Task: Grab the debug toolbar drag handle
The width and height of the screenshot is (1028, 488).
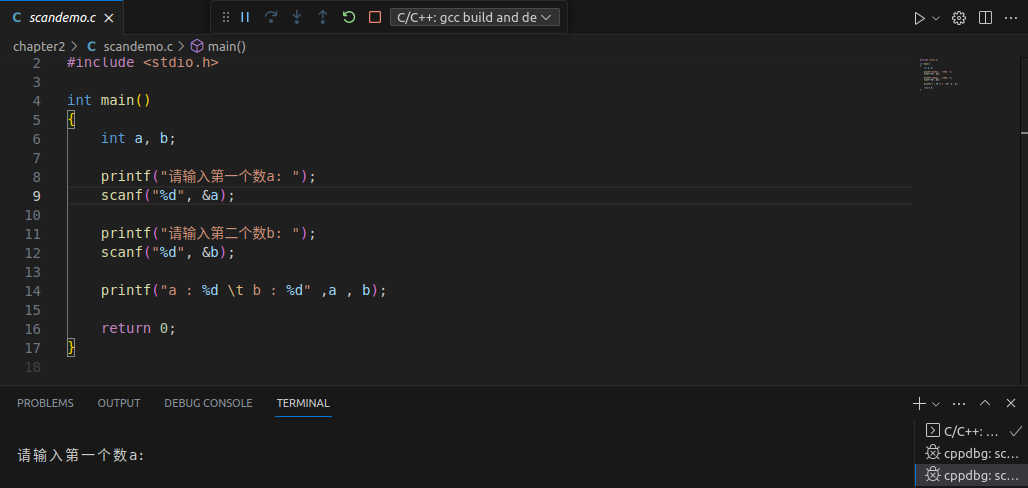Action: 226,17
